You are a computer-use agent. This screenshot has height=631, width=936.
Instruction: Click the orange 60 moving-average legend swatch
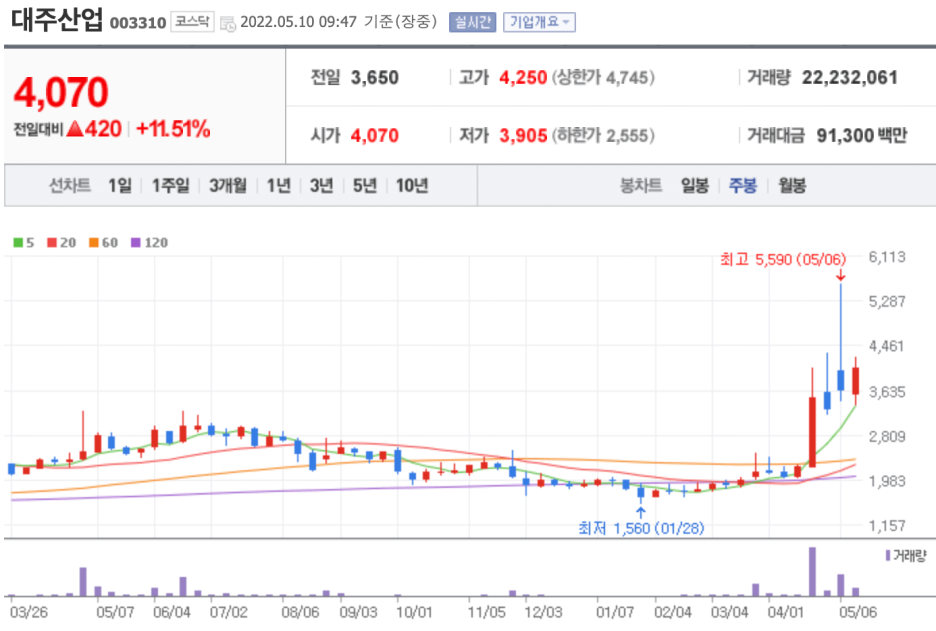[x=94, y=242]
